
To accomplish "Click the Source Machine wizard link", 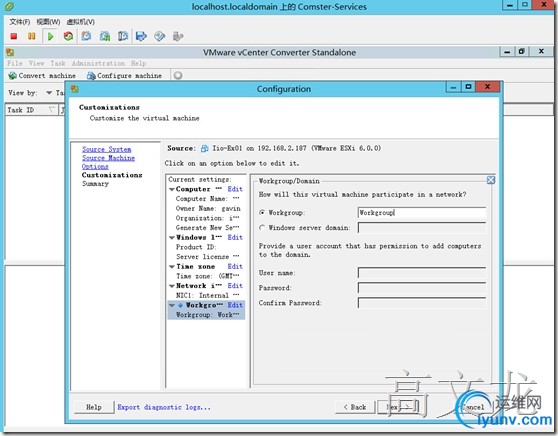I will click(109, 158).
